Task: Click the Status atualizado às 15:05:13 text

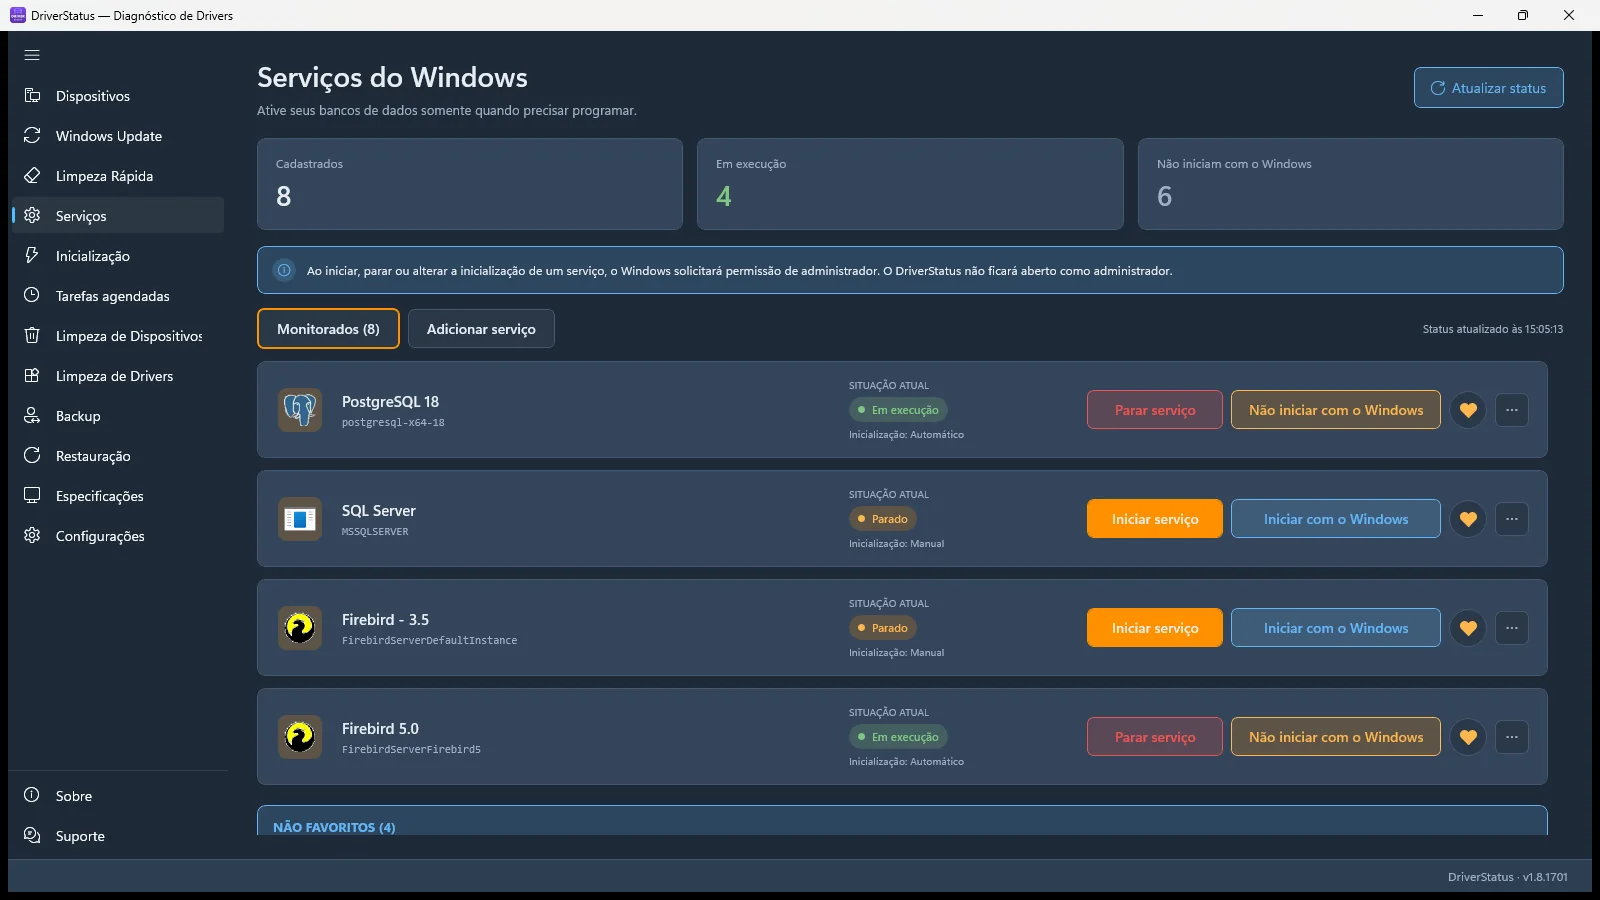Action: coord(1493,329)
